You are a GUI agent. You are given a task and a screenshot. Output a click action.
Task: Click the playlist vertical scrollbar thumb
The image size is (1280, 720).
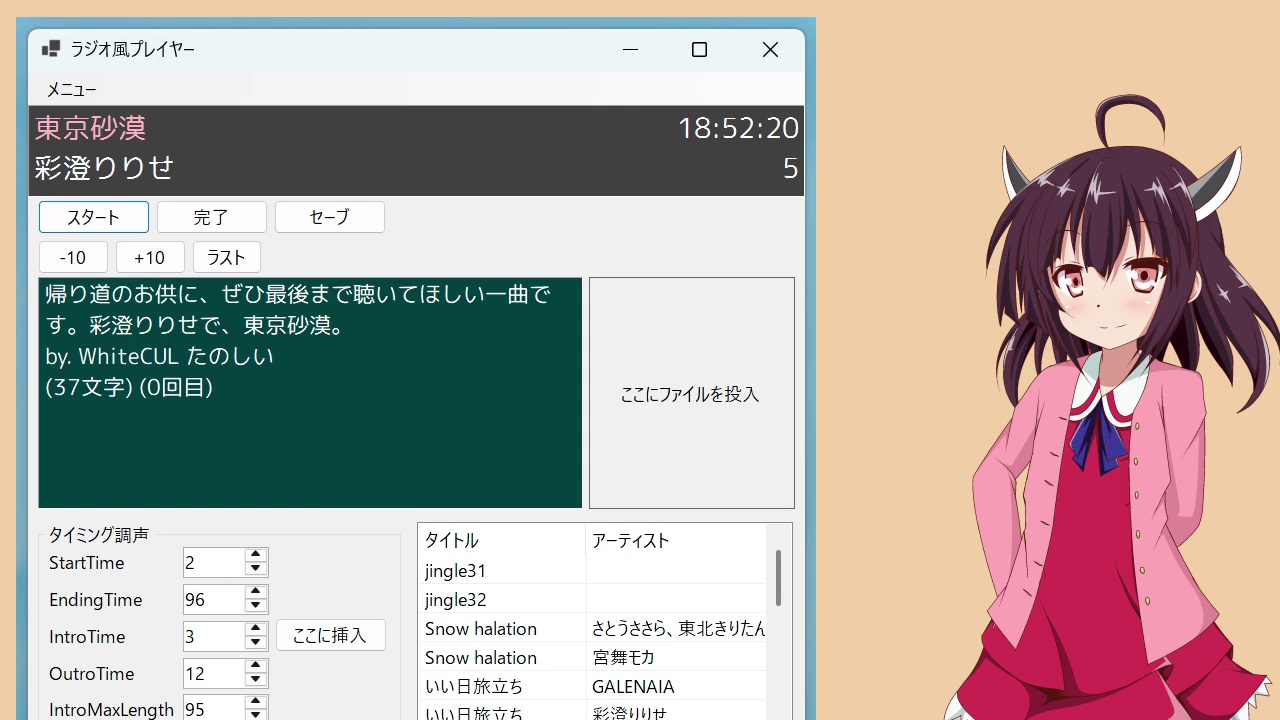(x=778, y=578)
